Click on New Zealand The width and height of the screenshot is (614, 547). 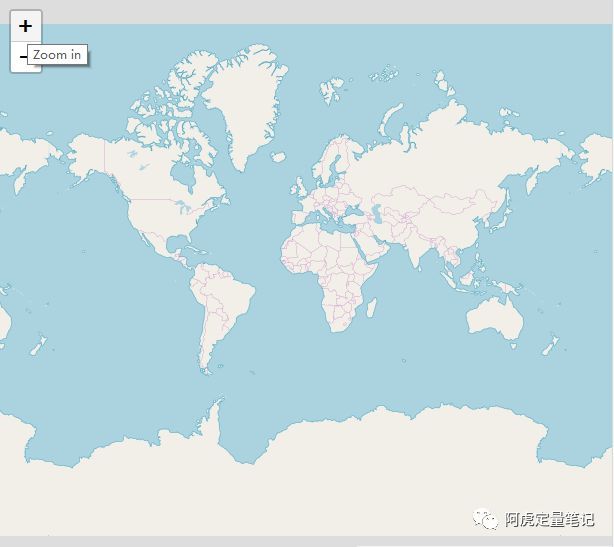pyautogui.click(x=550, y=345)
